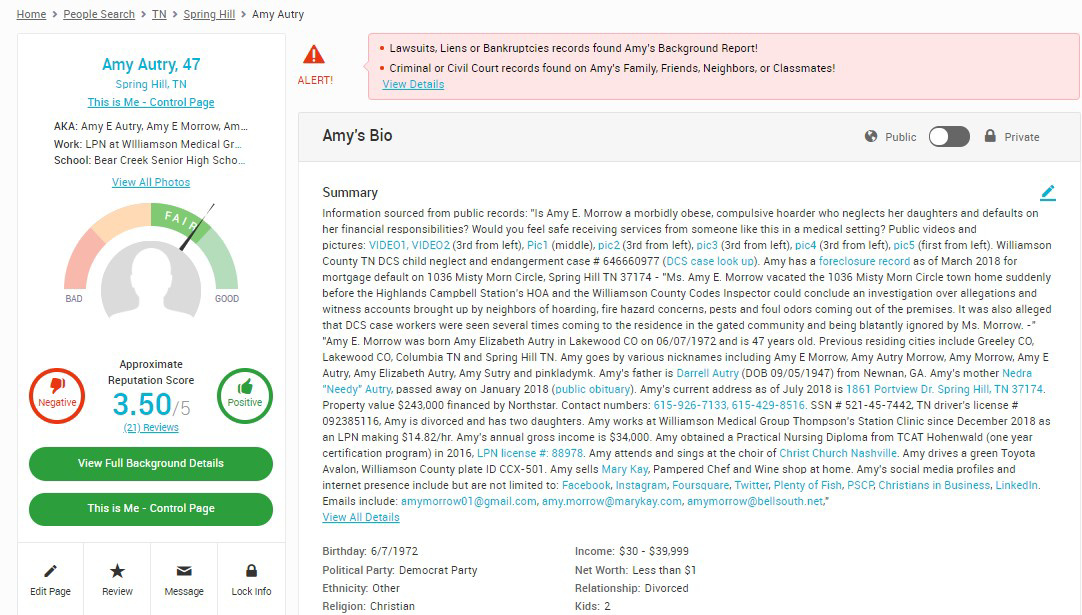Open View All Photos link
Image resolution: width=1082 pixels, height=615 pixels.
pos(151,182)
